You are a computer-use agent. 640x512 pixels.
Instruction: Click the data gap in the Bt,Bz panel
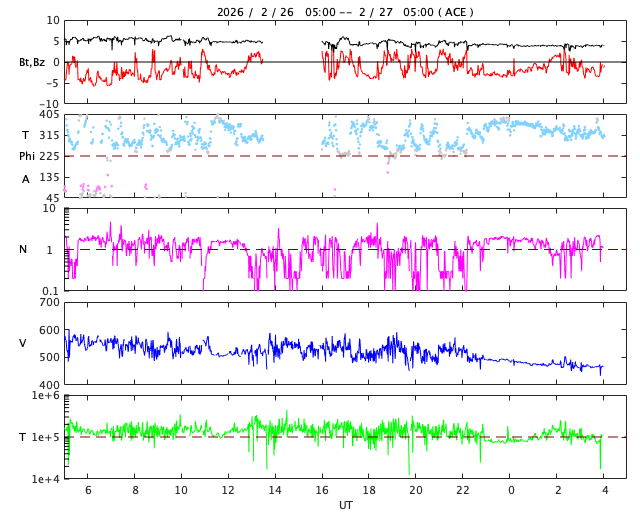pyautogui.click(x=292, y=61)
